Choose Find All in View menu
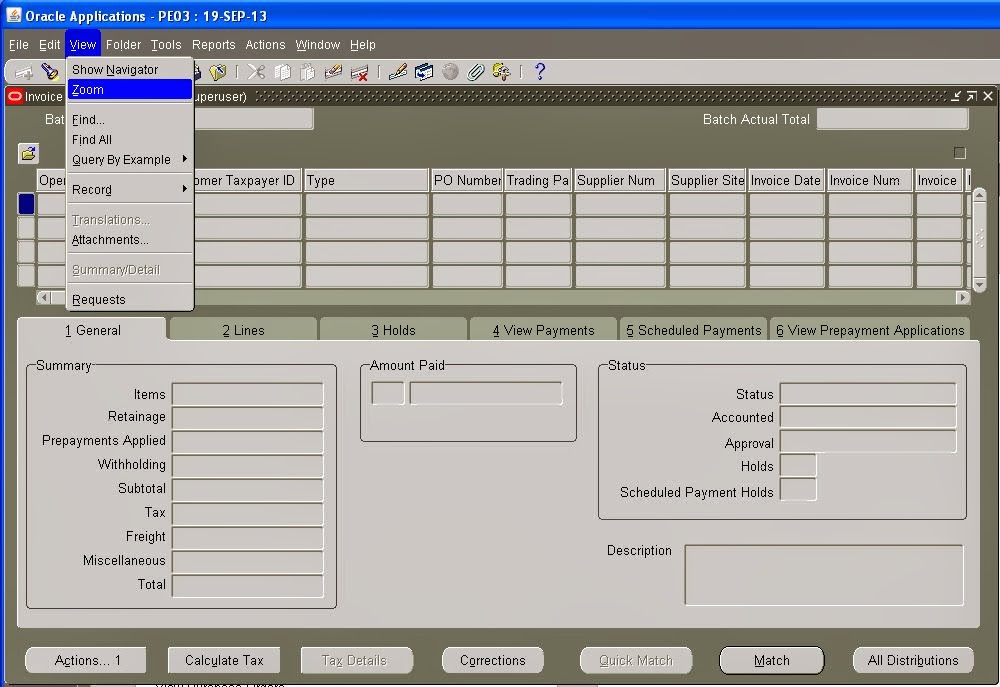 click(x=129, y=140)
